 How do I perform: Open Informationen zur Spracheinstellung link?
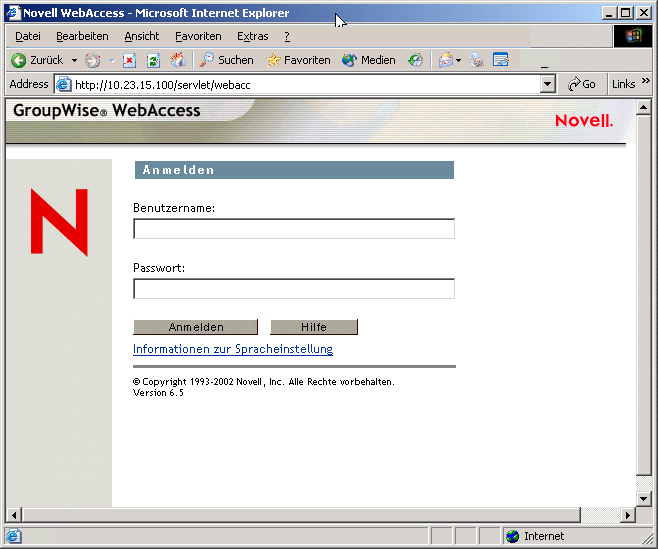[x=233, y=349]
